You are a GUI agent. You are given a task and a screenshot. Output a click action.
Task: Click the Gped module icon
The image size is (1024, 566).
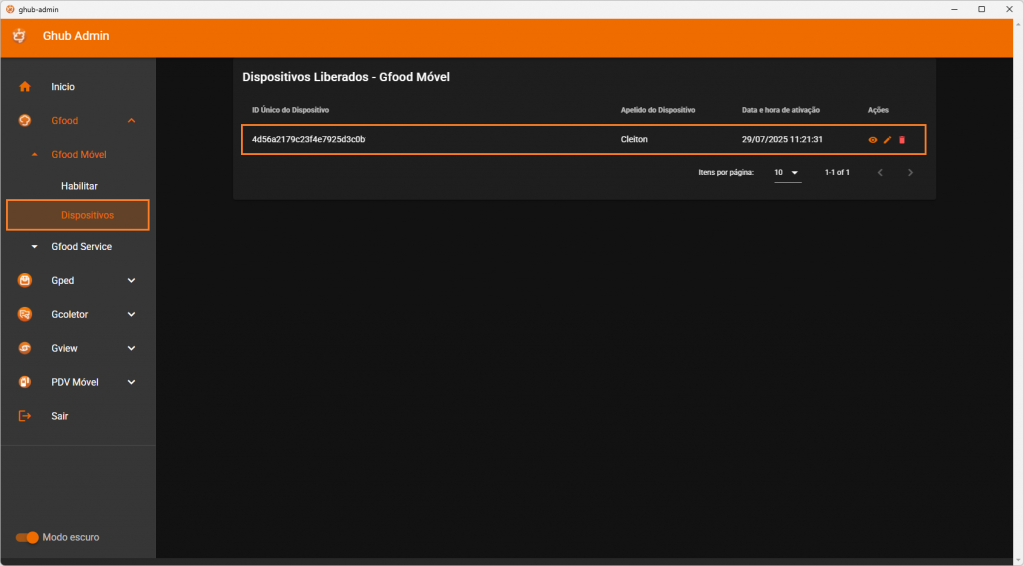pos(25,281)
